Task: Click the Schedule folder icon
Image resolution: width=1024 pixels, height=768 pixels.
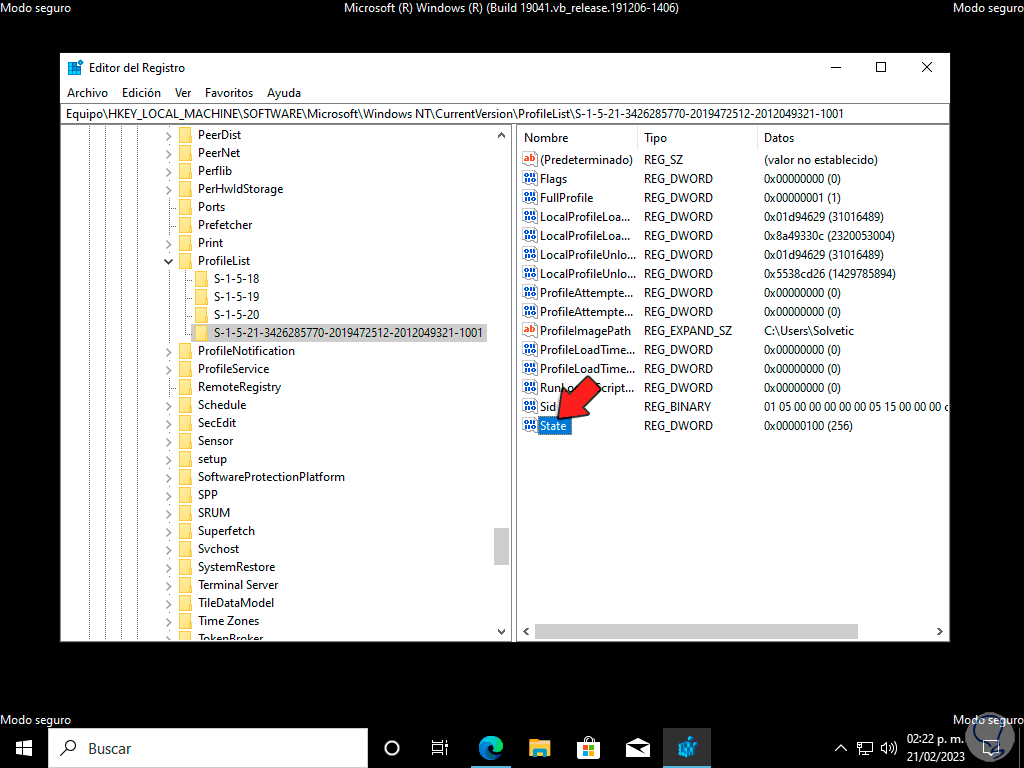Action: (185, 405)
